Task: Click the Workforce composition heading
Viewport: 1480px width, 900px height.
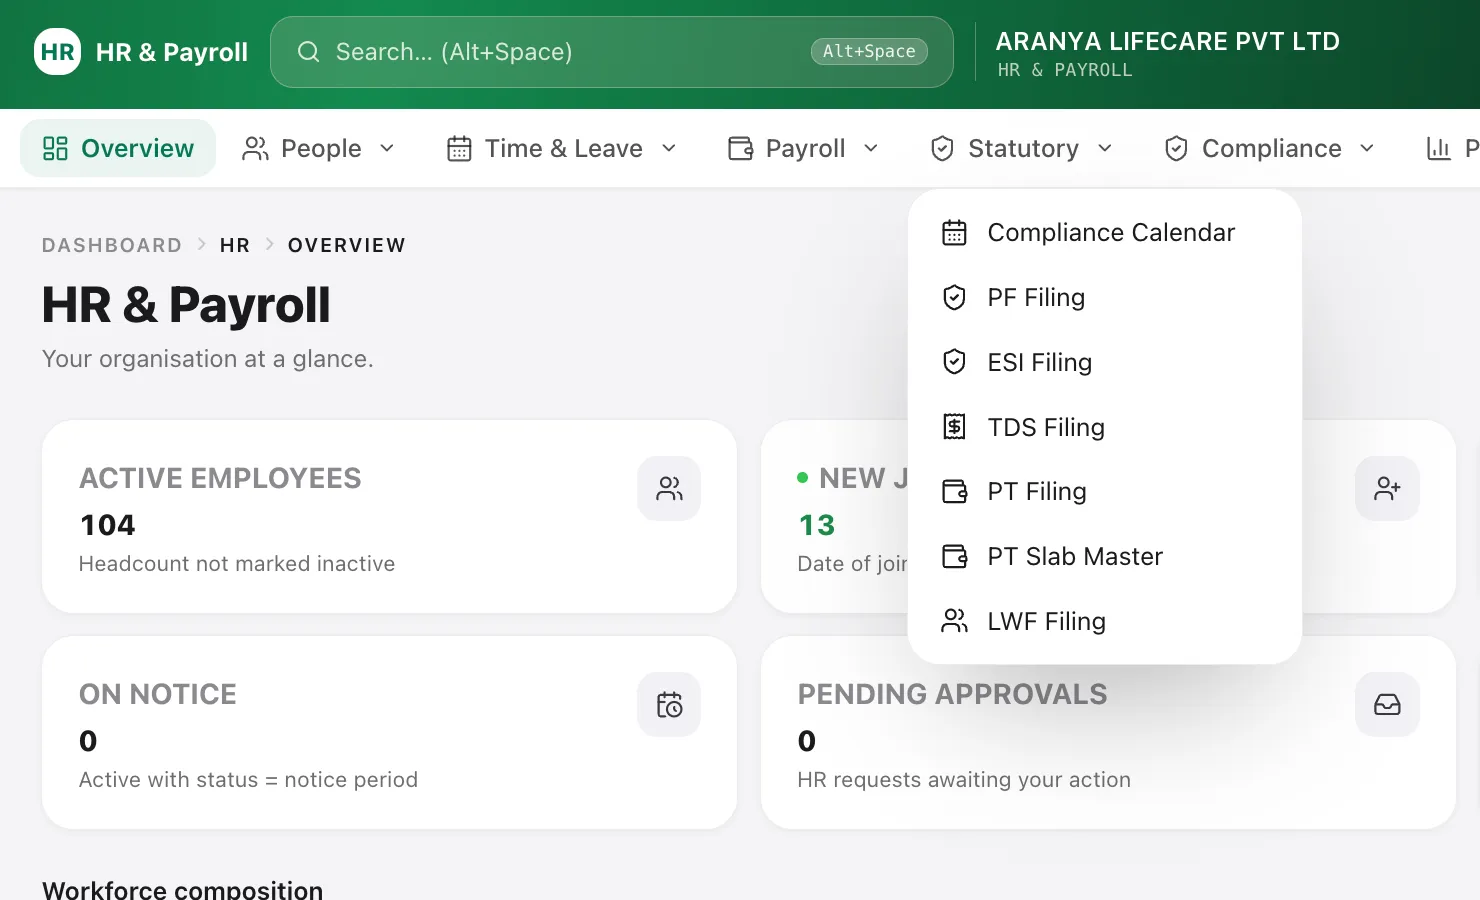Action: (x=183, y=889)
